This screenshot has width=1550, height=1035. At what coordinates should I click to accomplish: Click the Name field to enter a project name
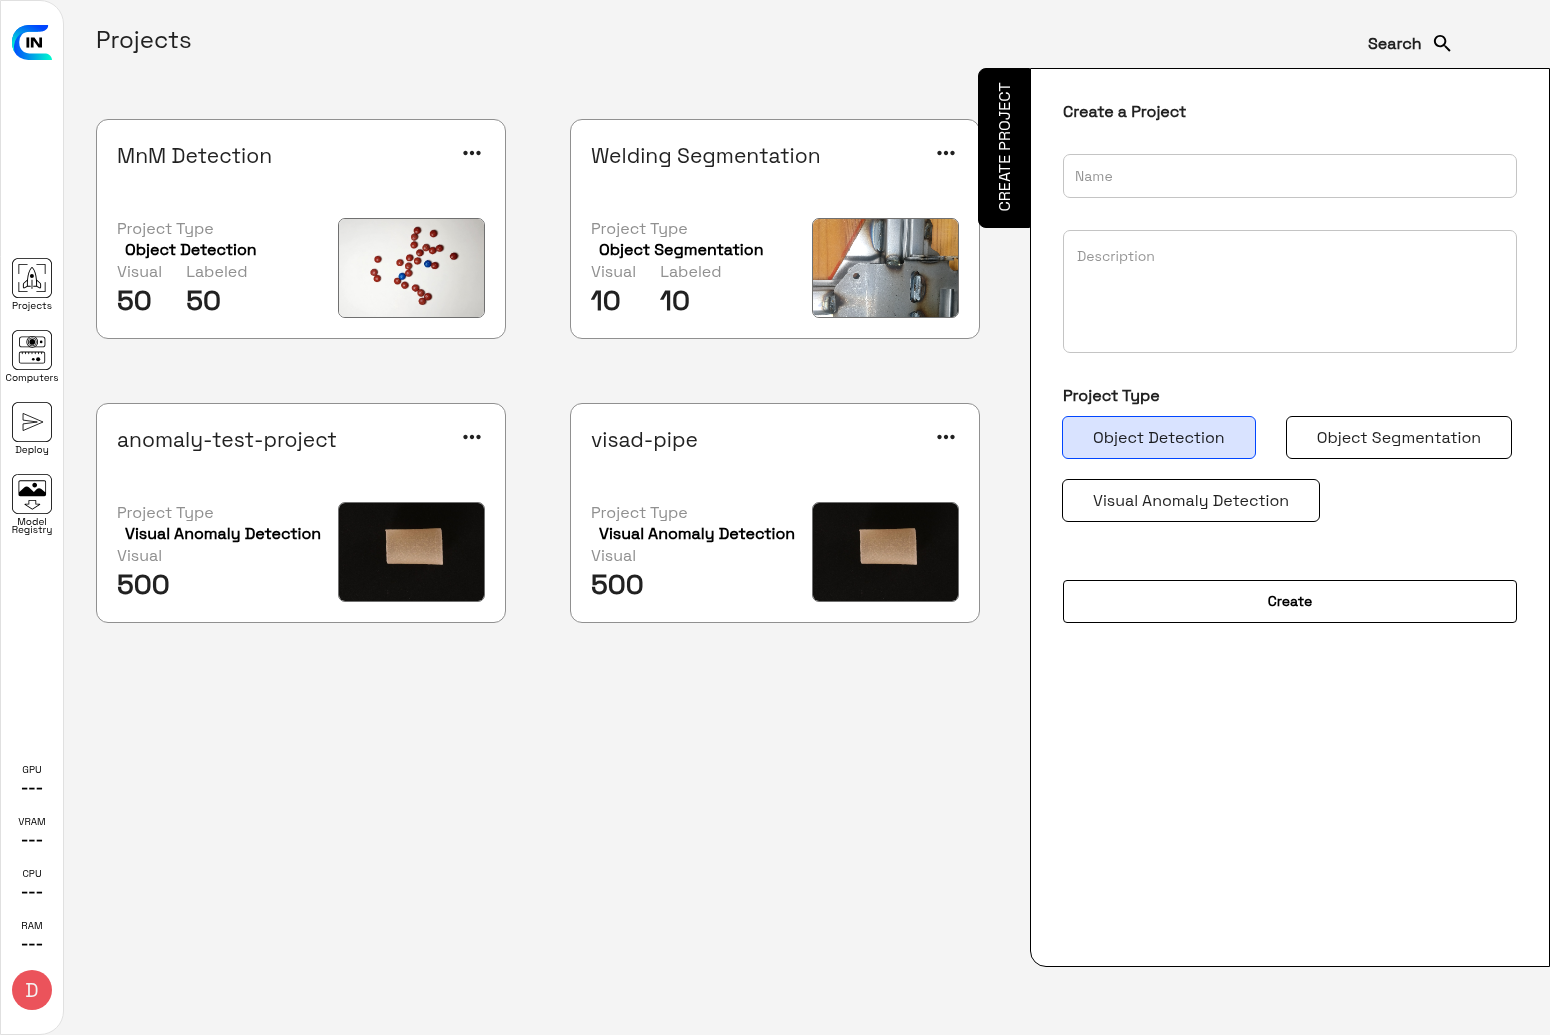[x=1289, y=176]
